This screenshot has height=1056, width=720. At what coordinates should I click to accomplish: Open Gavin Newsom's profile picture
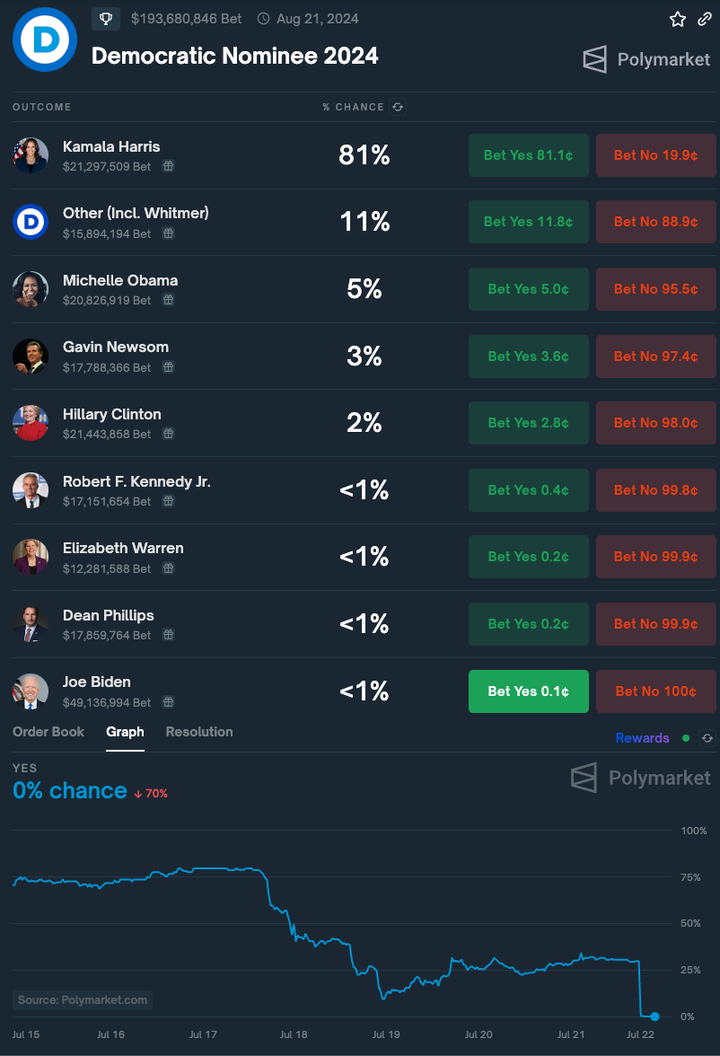click(x=30, y=356)
